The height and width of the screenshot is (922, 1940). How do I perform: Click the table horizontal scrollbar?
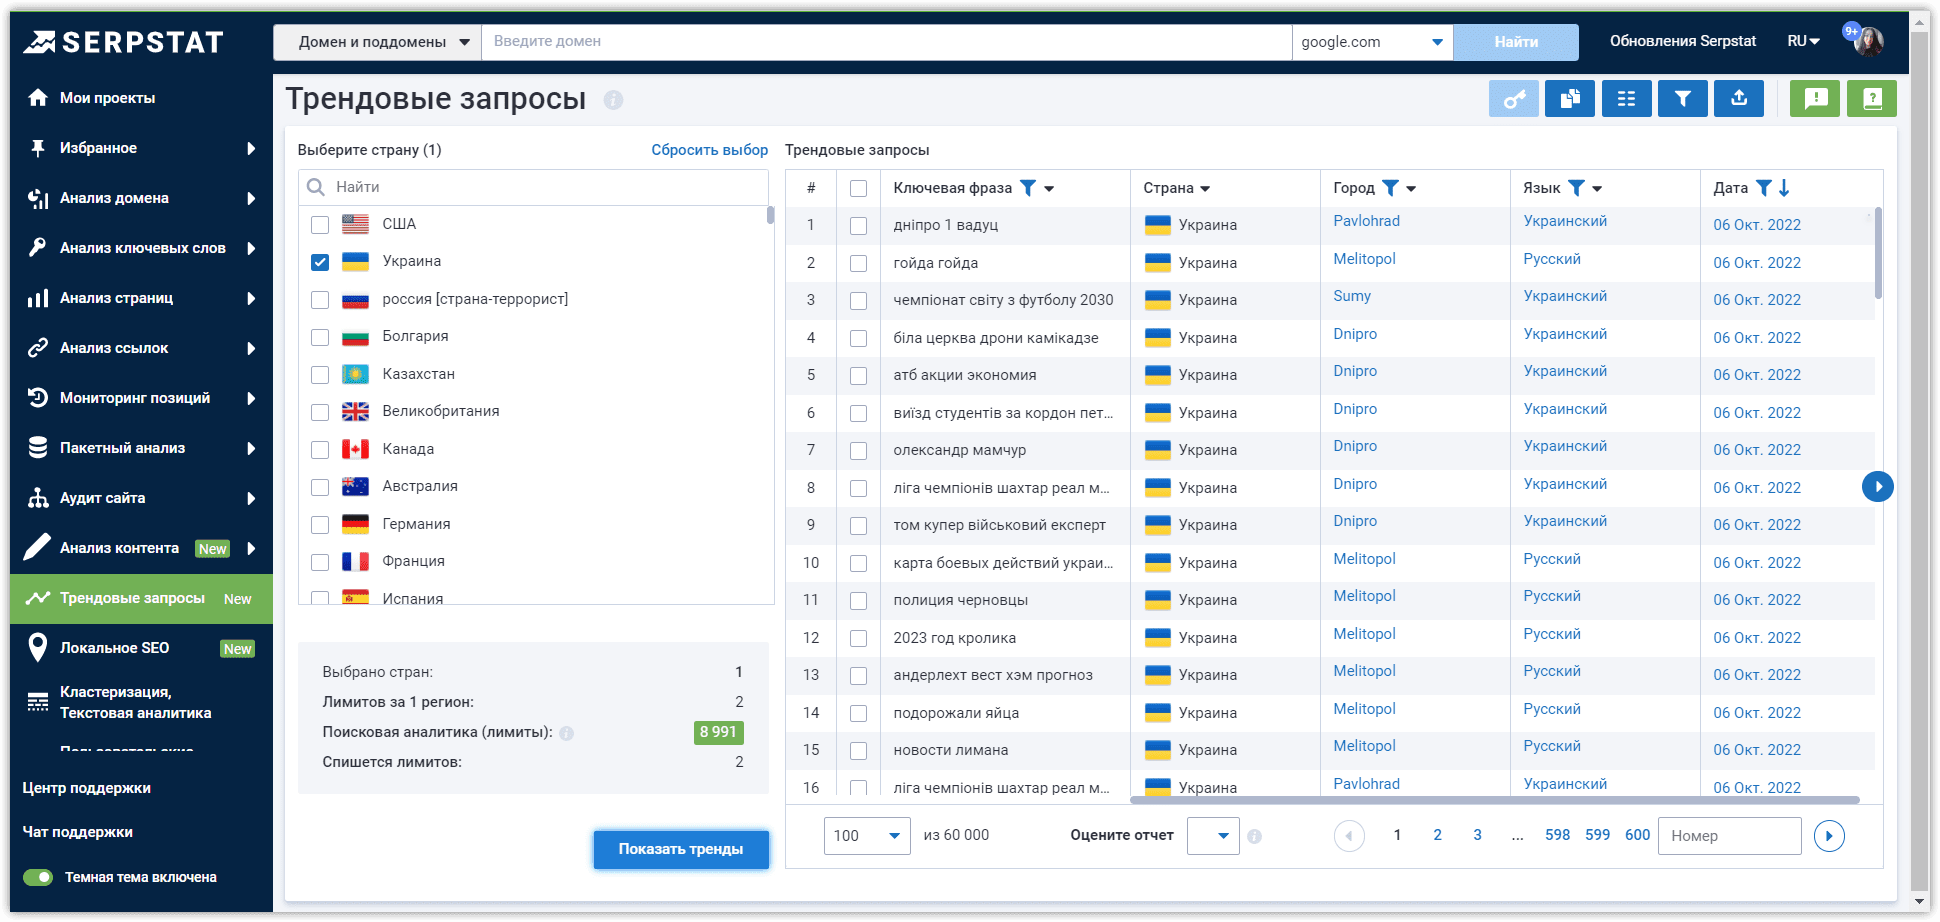tap(1495, 800)
